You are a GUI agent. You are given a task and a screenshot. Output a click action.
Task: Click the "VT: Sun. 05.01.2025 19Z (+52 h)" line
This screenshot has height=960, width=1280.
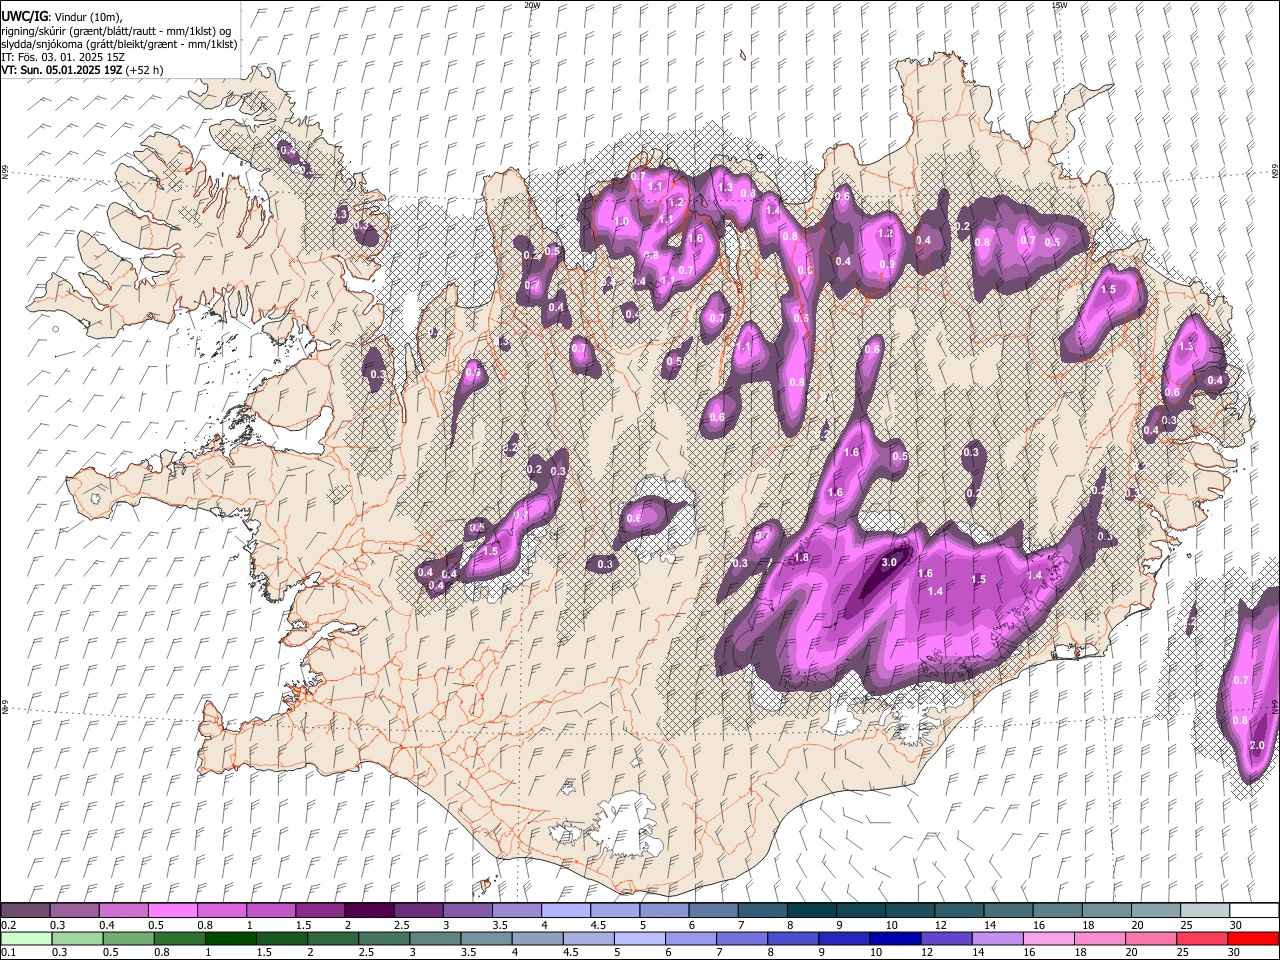click(x=82, y=70)
